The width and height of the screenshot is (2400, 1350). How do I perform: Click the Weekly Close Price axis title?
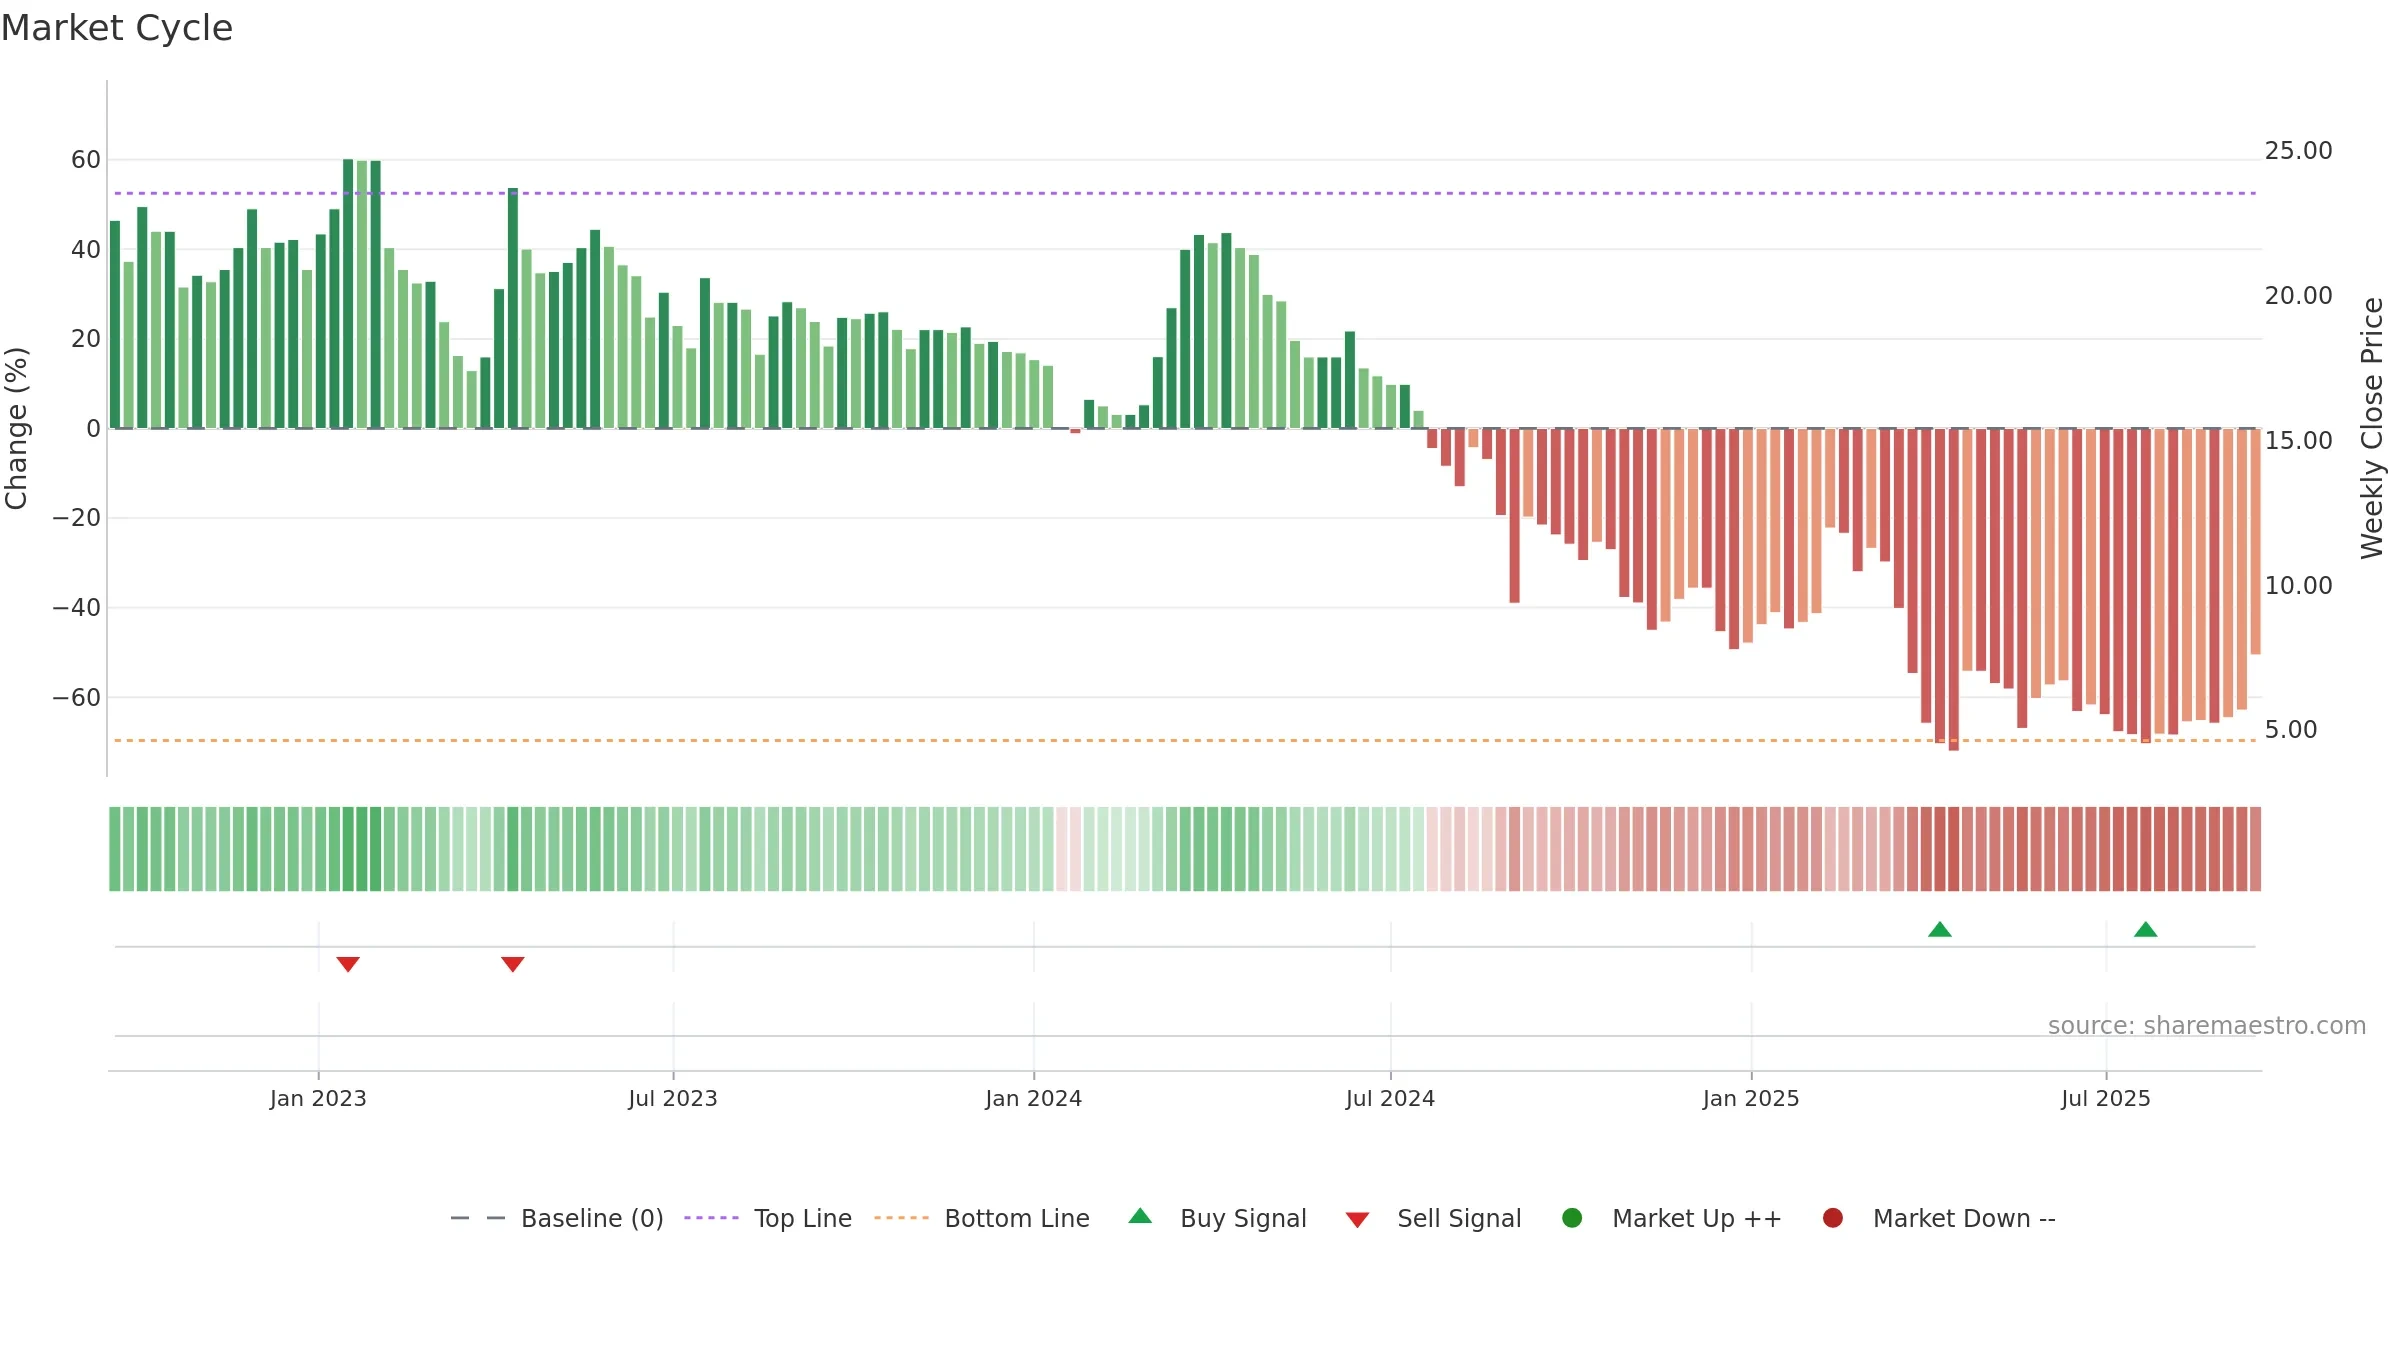point(2372,428)
